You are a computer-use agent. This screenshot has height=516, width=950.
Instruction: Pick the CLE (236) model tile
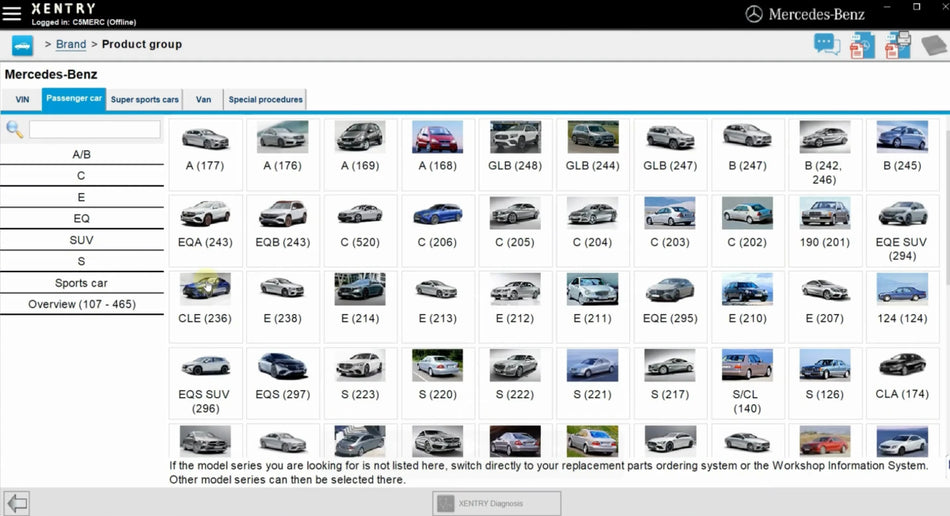[x=205, y=300]
